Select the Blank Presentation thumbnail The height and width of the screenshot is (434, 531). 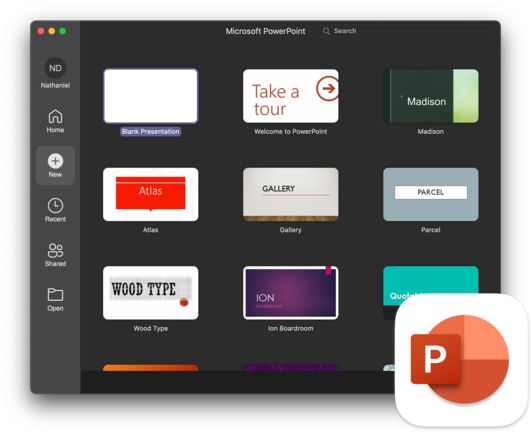151,96
